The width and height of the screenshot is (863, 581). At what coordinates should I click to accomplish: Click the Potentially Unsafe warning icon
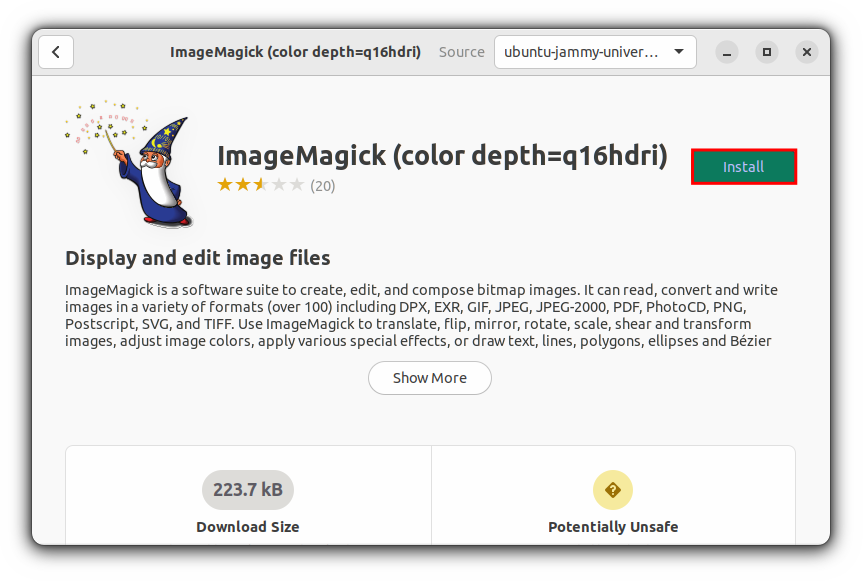(613, 490)
